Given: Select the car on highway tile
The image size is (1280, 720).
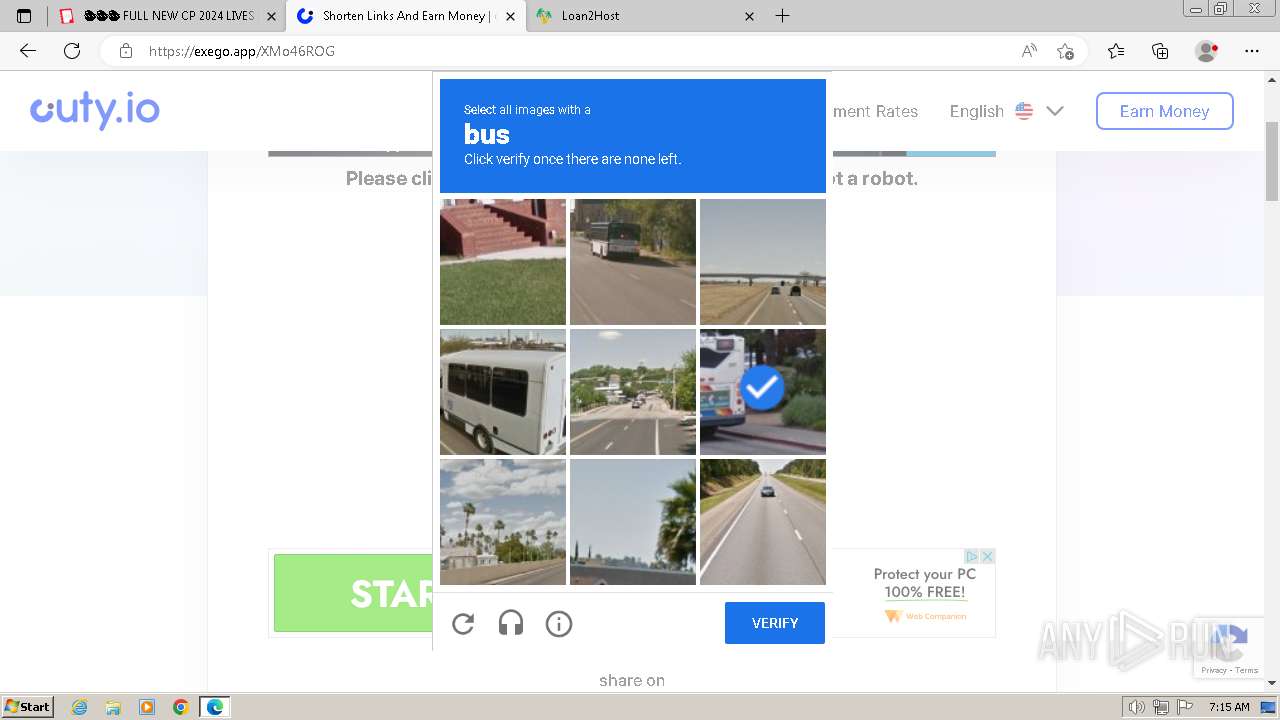Looking at the screenshot, I should coord(763,522).
